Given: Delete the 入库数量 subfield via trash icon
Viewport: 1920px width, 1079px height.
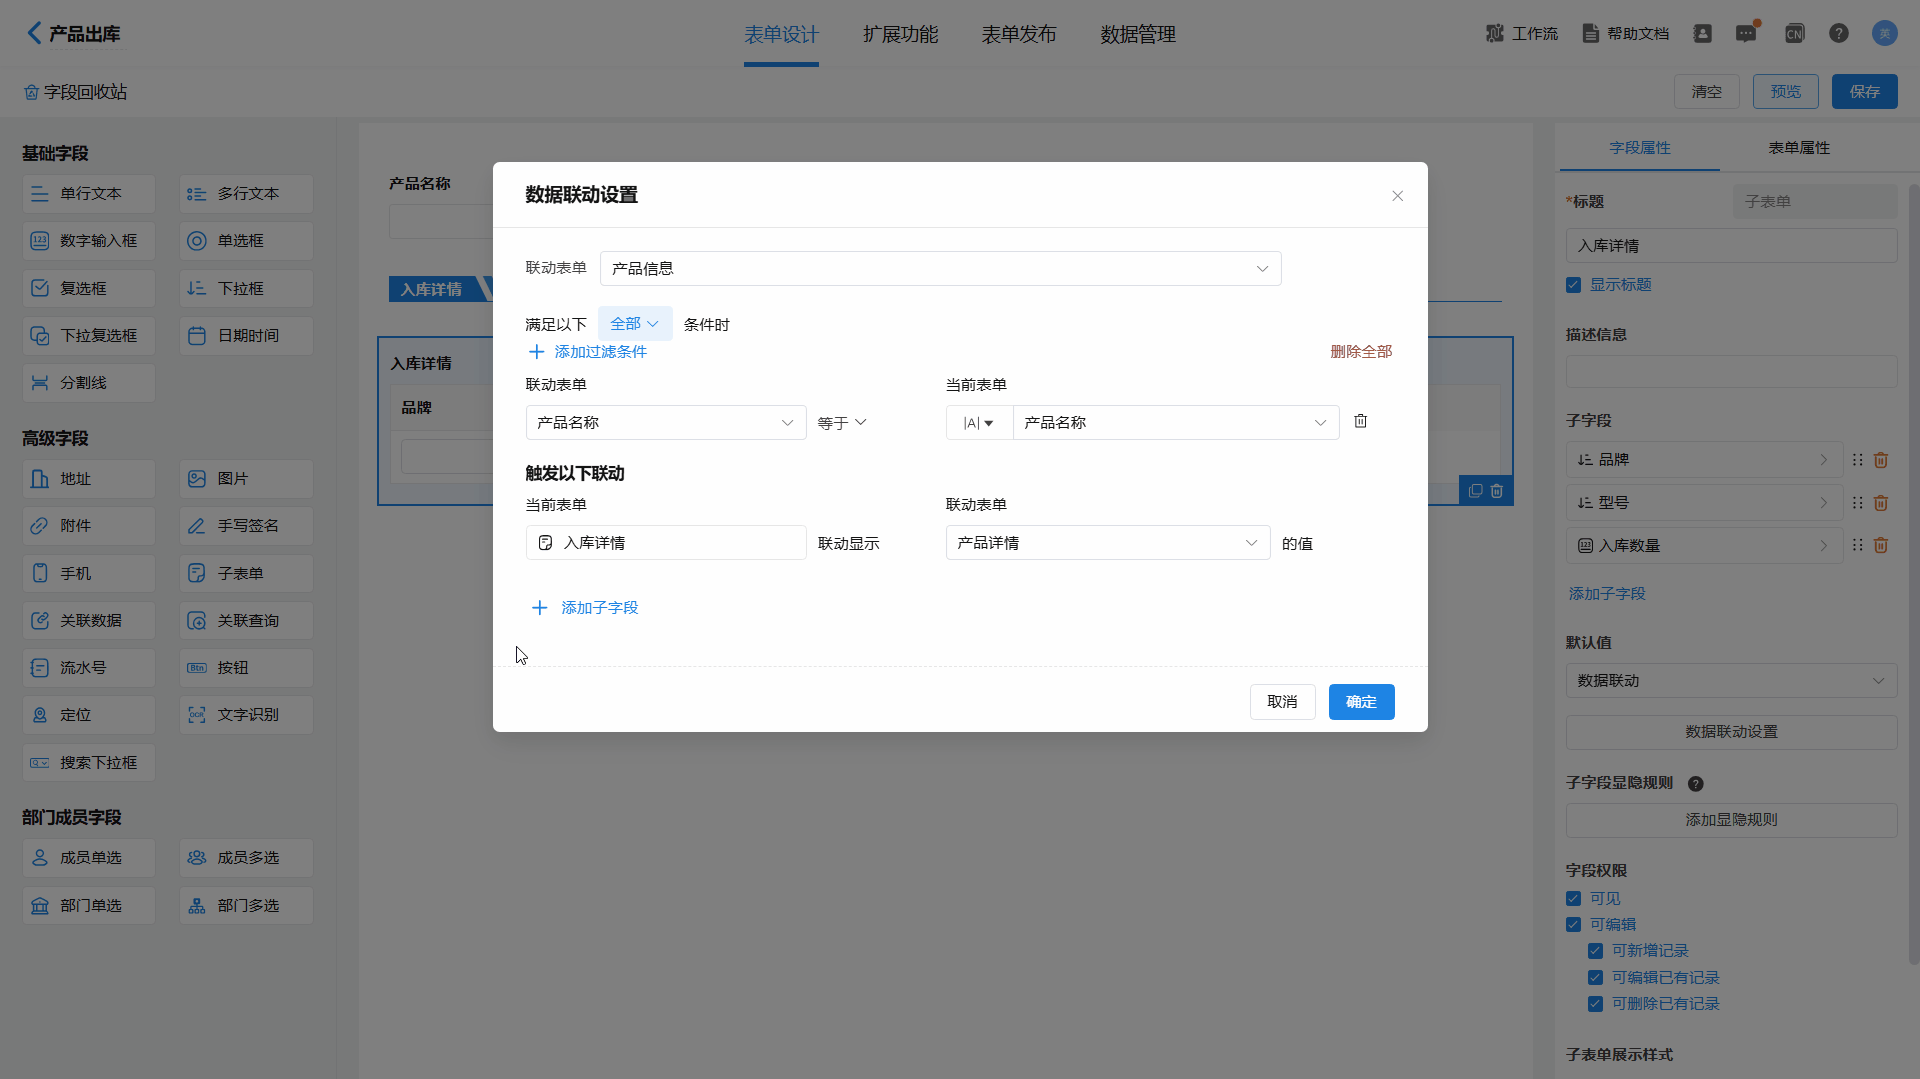Looking at the screenshot, I should 1880,546.
